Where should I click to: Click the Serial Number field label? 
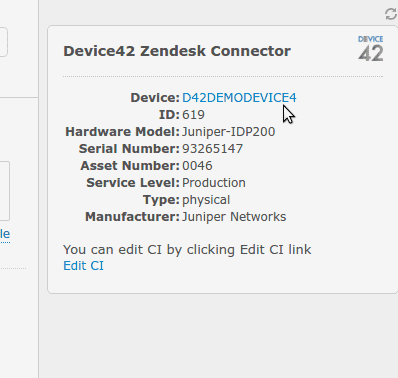(129, 149)
